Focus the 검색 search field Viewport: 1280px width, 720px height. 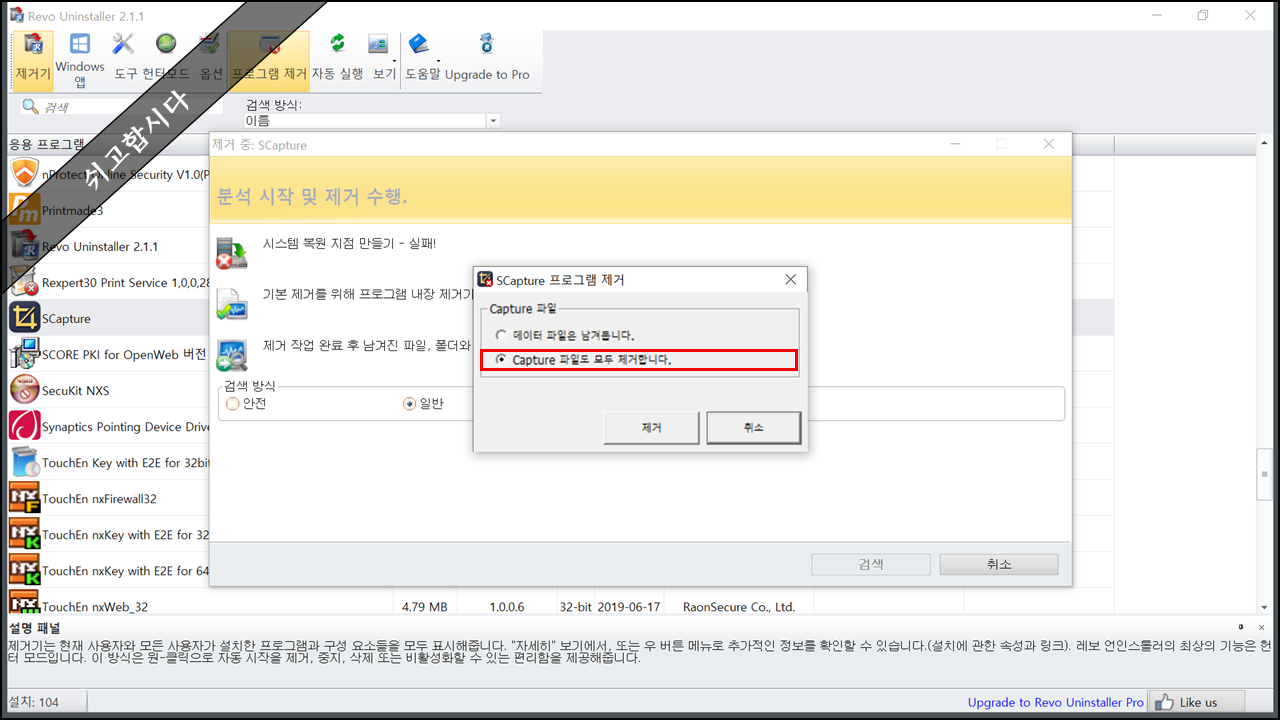pos(120,107)
